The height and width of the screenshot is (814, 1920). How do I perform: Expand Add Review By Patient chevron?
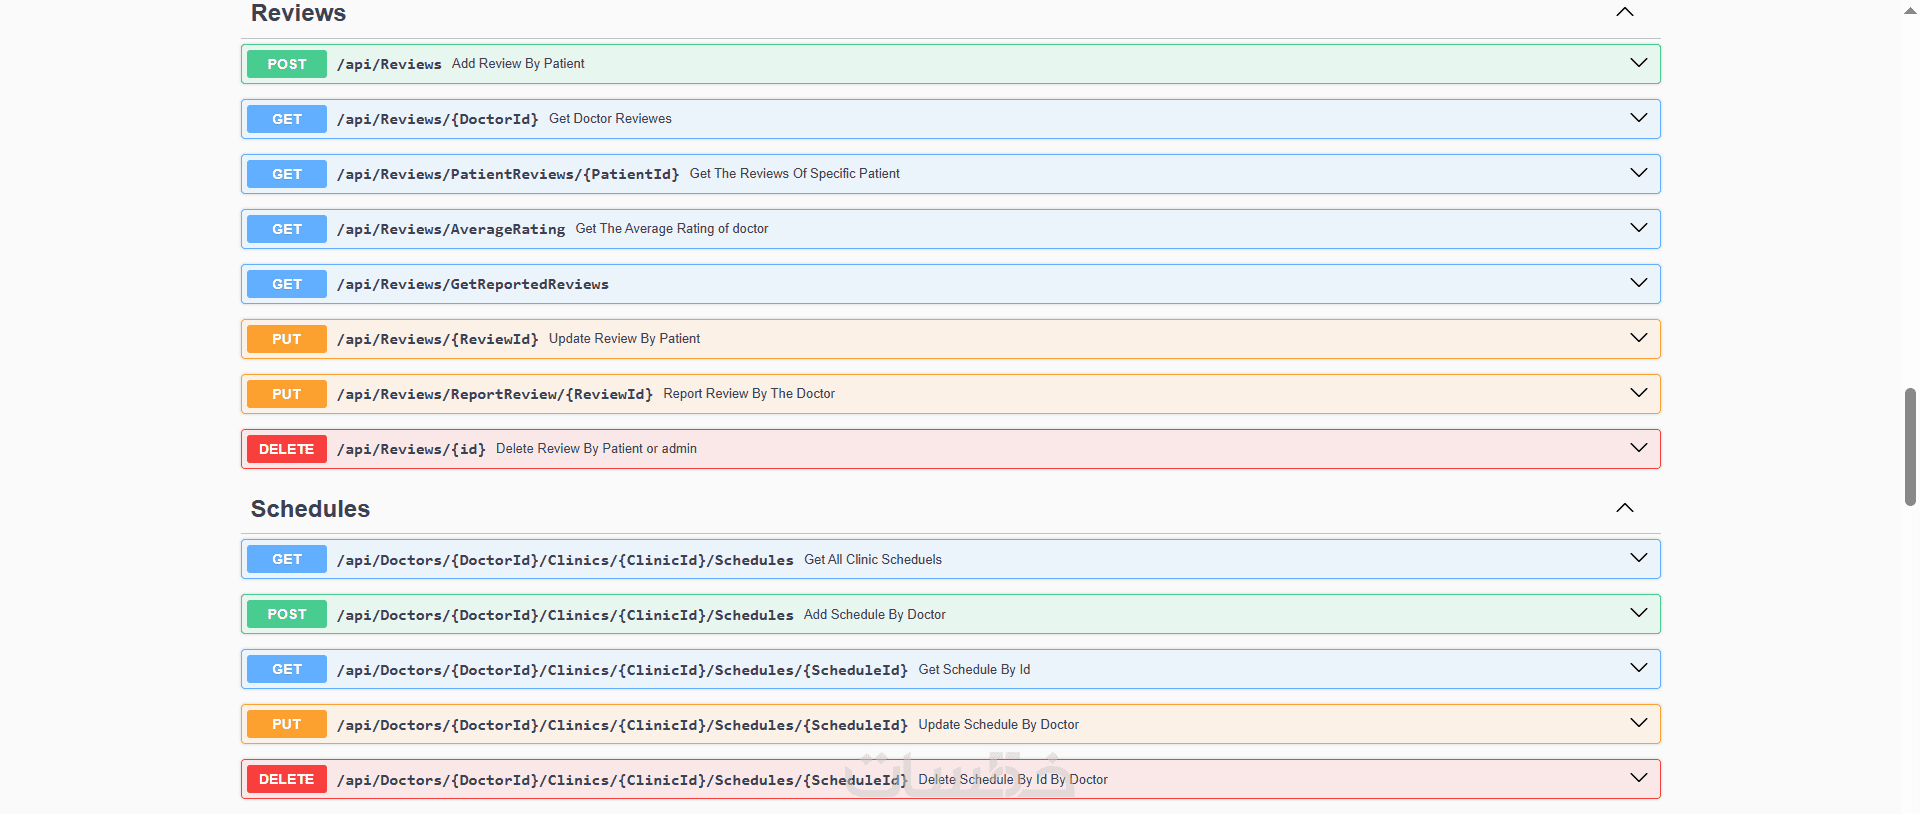pos(1638,63)
